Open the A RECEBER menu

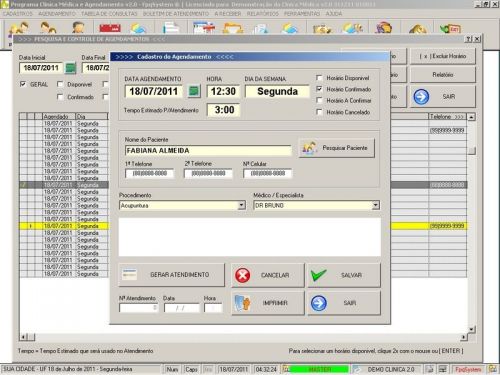(228, 14)
